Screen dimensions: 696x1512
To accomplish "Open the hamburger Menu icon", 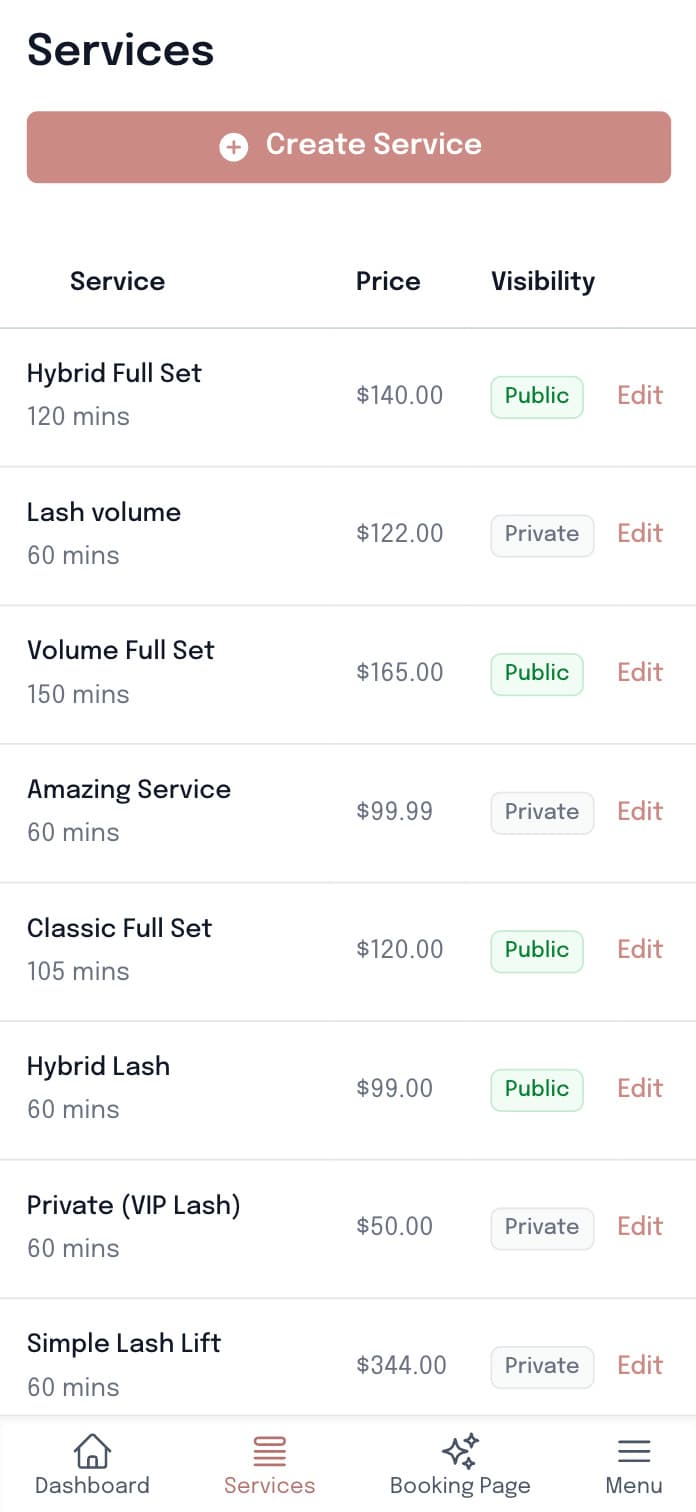I will coord(633,1448).
